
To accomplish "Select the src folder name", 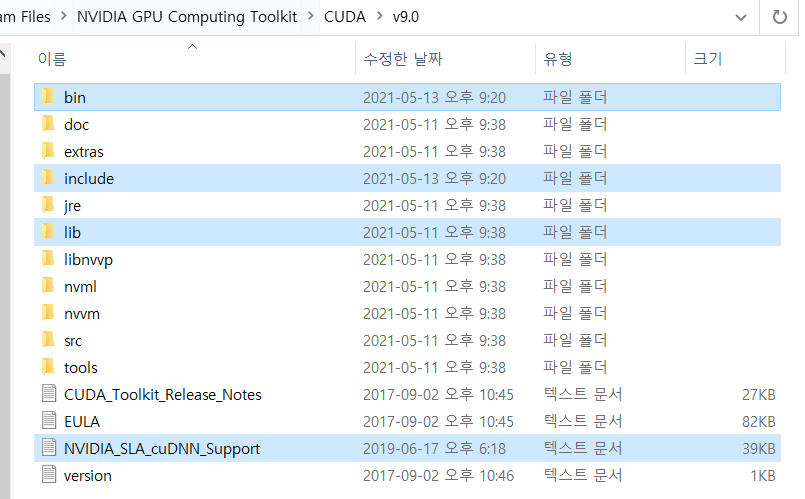I will [73, 341].
